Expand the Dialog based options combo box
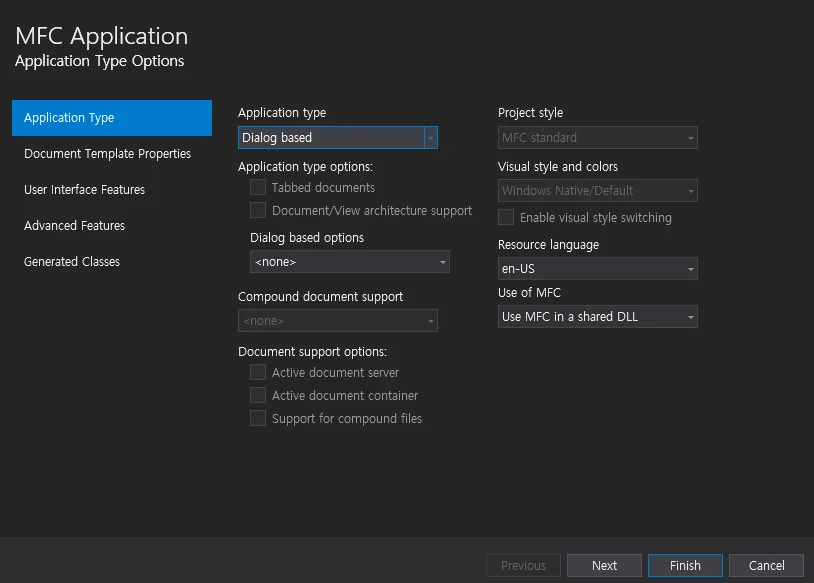 (349, 262)
